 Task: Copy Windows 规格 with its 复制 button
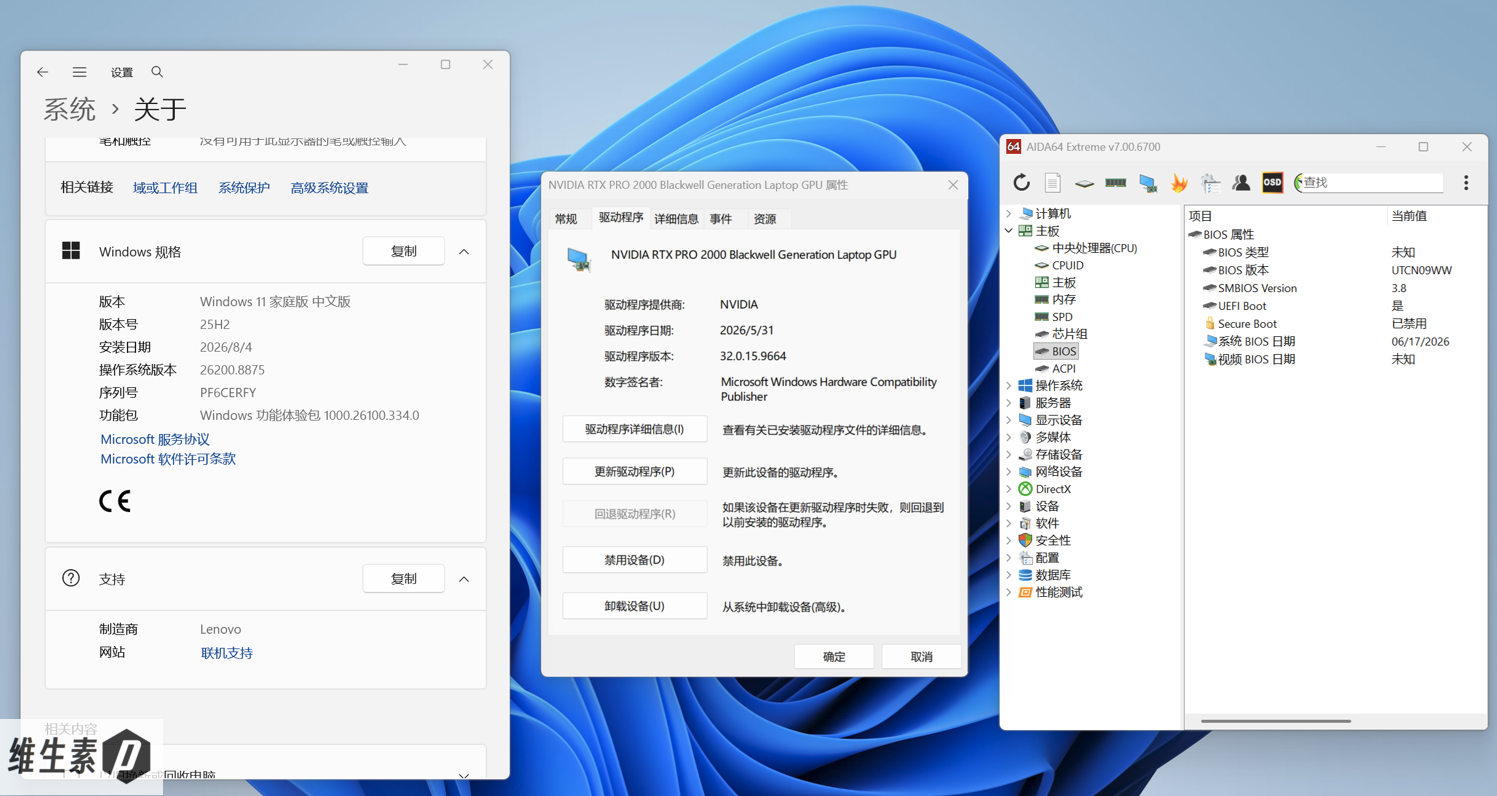pyautogui.click(x=404, y=251)
